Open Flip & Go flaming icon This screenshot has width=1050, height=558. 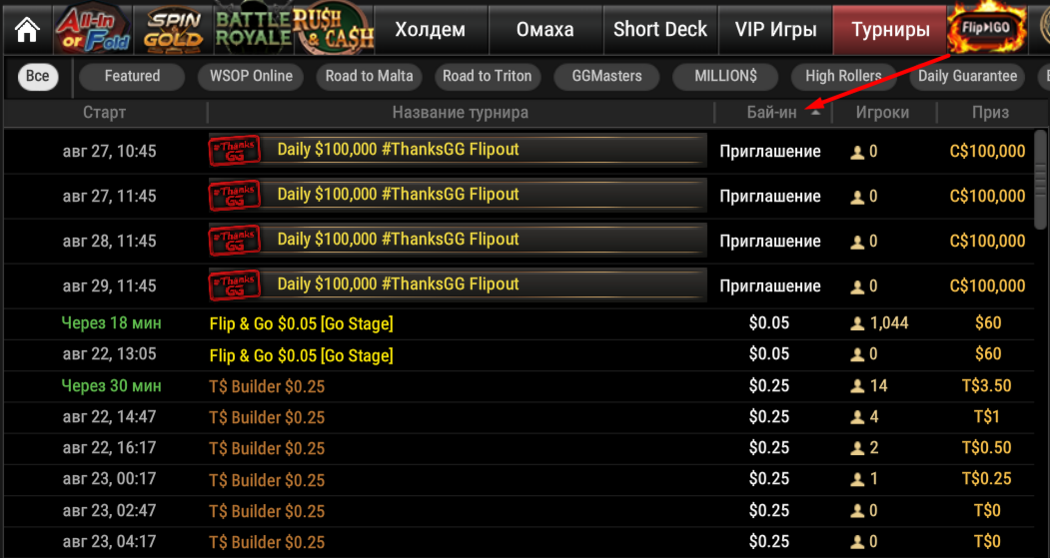pyautogui.click(x=988, y=29)
